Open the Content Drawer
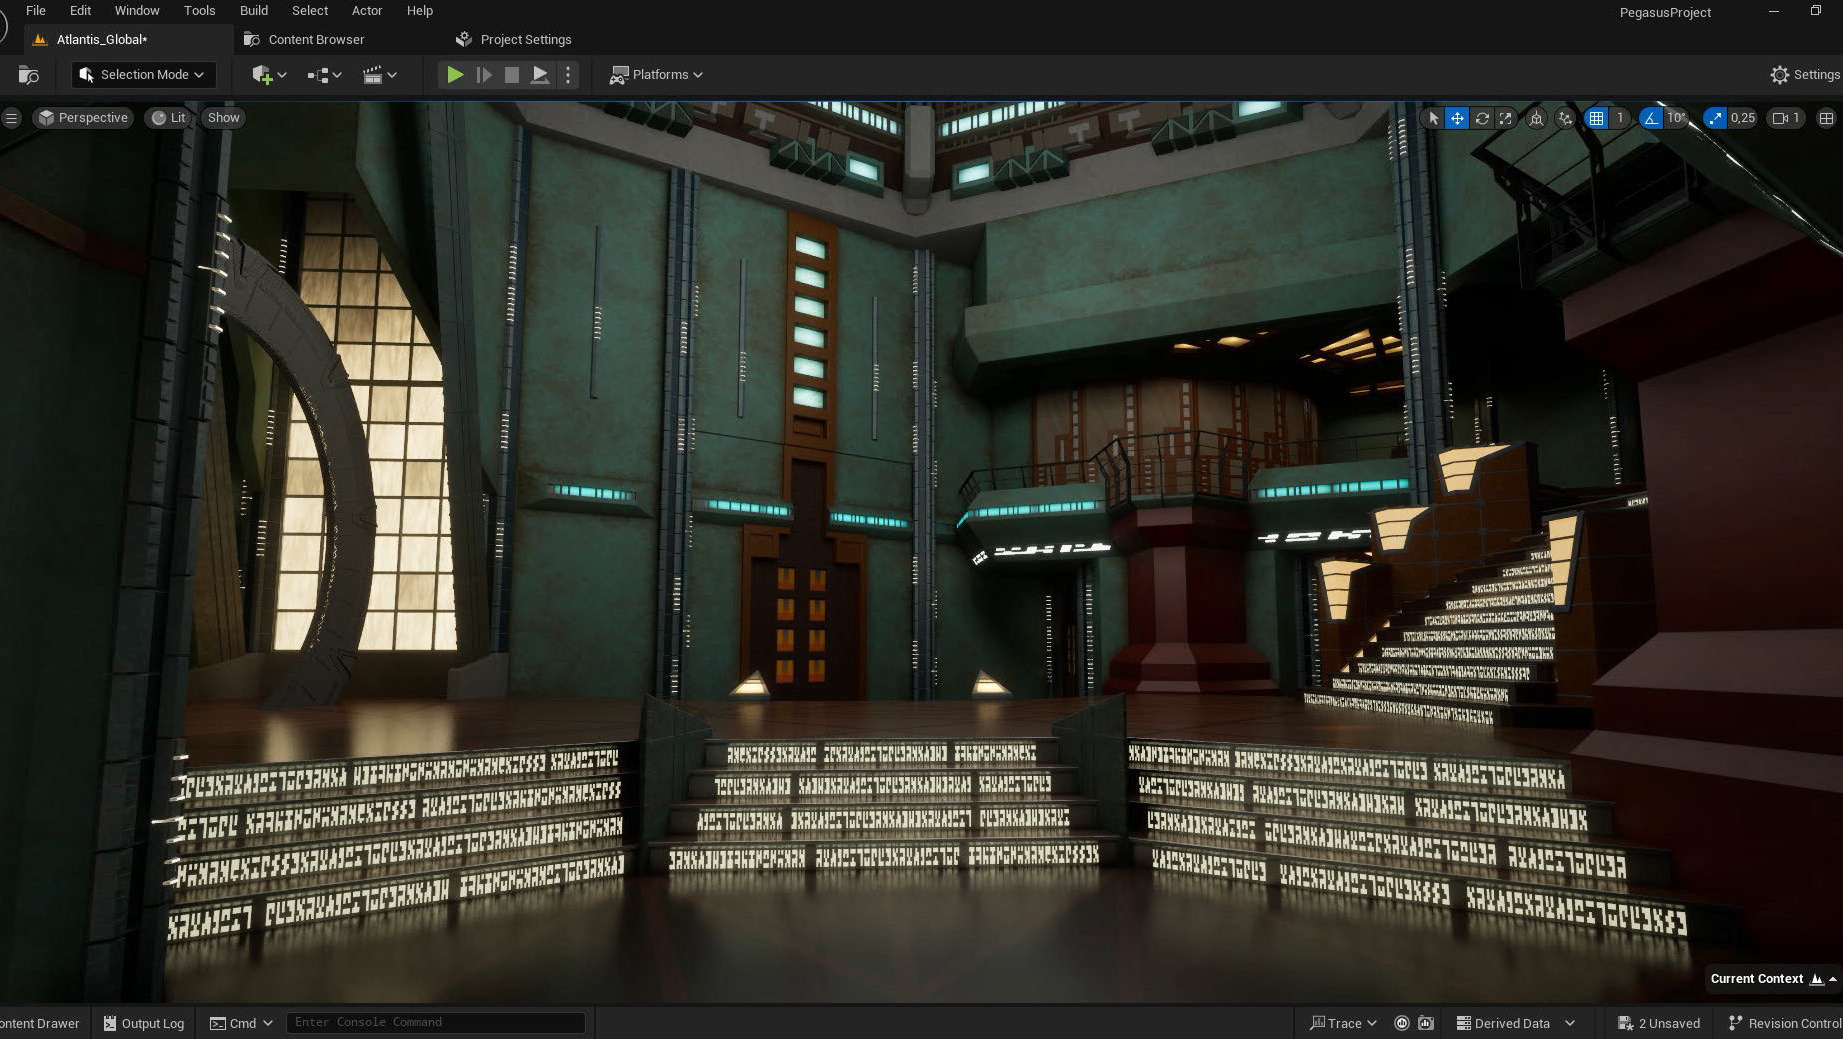Viewport: 1843px width, 1039px height. [x=40, y=1023]
